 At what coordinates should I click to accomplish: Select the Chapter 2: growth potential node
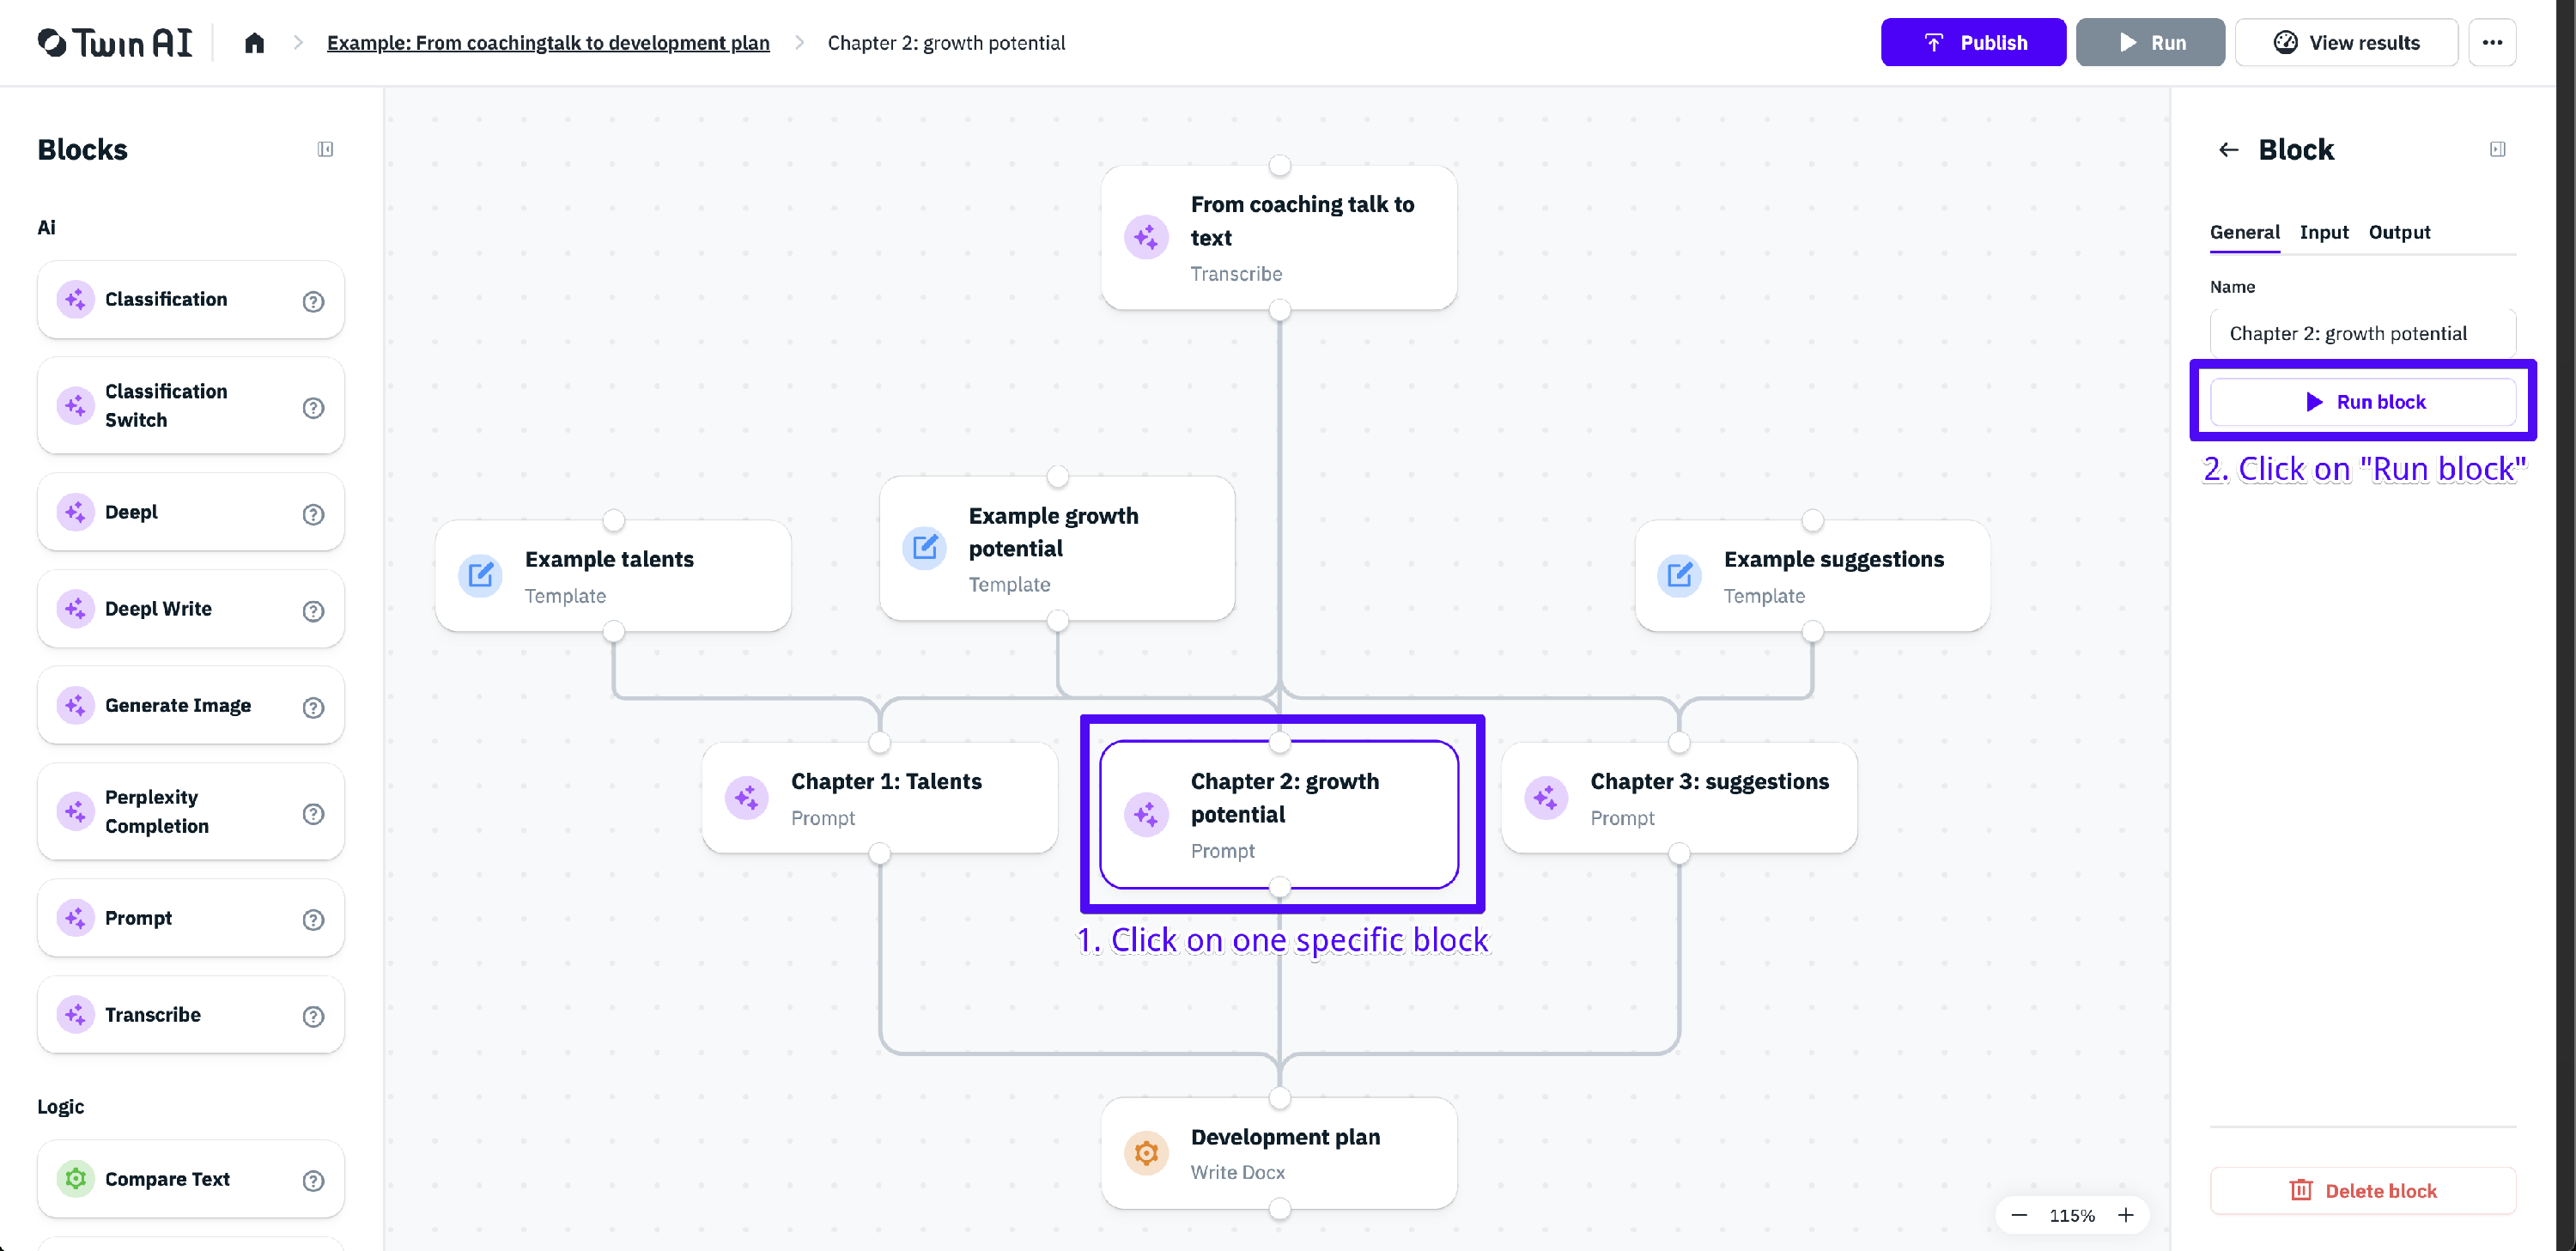tap(1279, 814)
